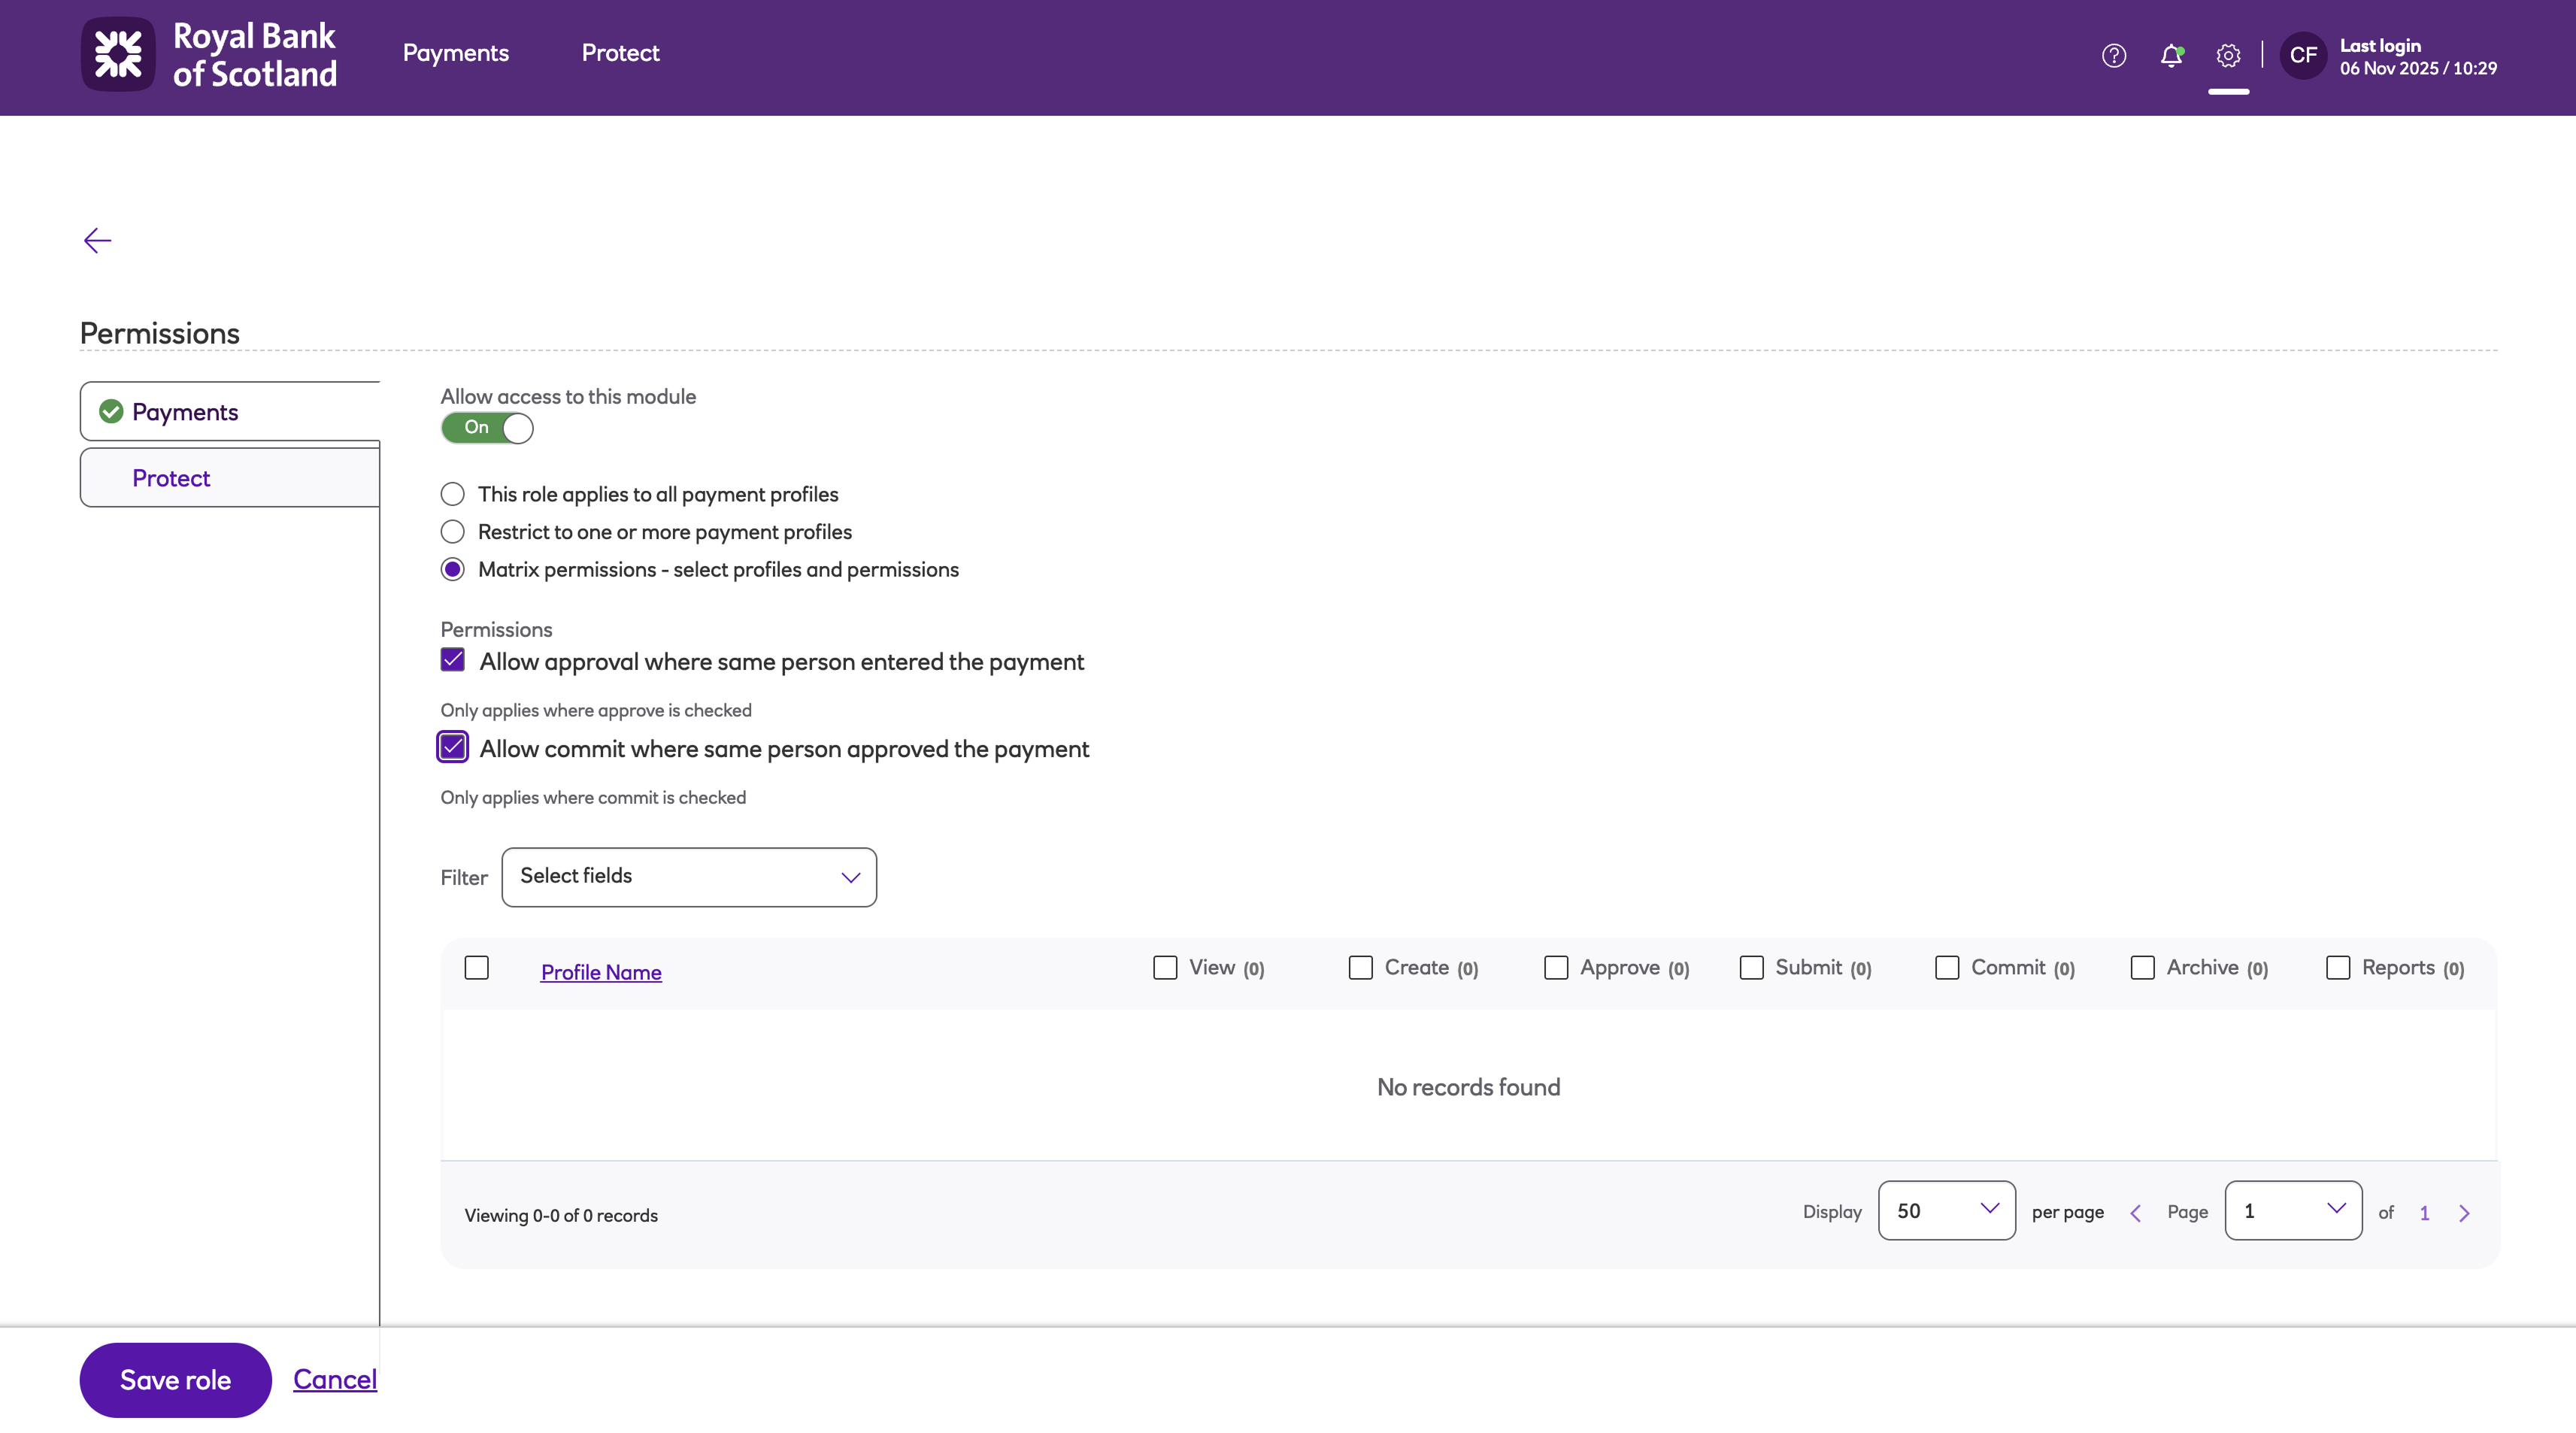Click the Royal Bank of Scotland logo
Screen dimensions: 2576x1433
click(x=209, y=55)
